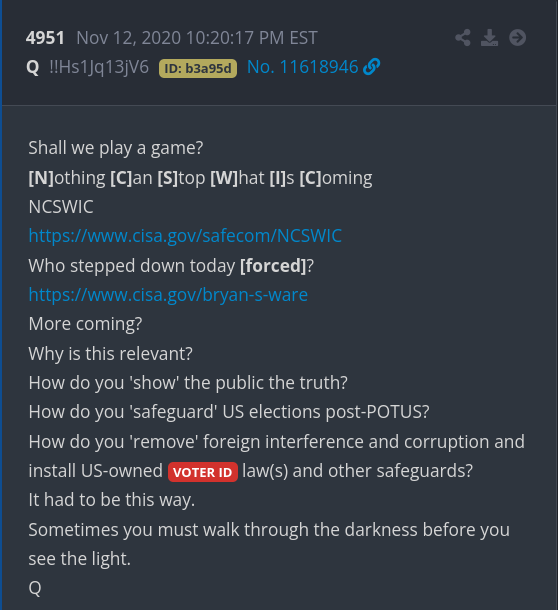
Task: Click the red VOTER ID tag
Action: click(x=203, y=472)
